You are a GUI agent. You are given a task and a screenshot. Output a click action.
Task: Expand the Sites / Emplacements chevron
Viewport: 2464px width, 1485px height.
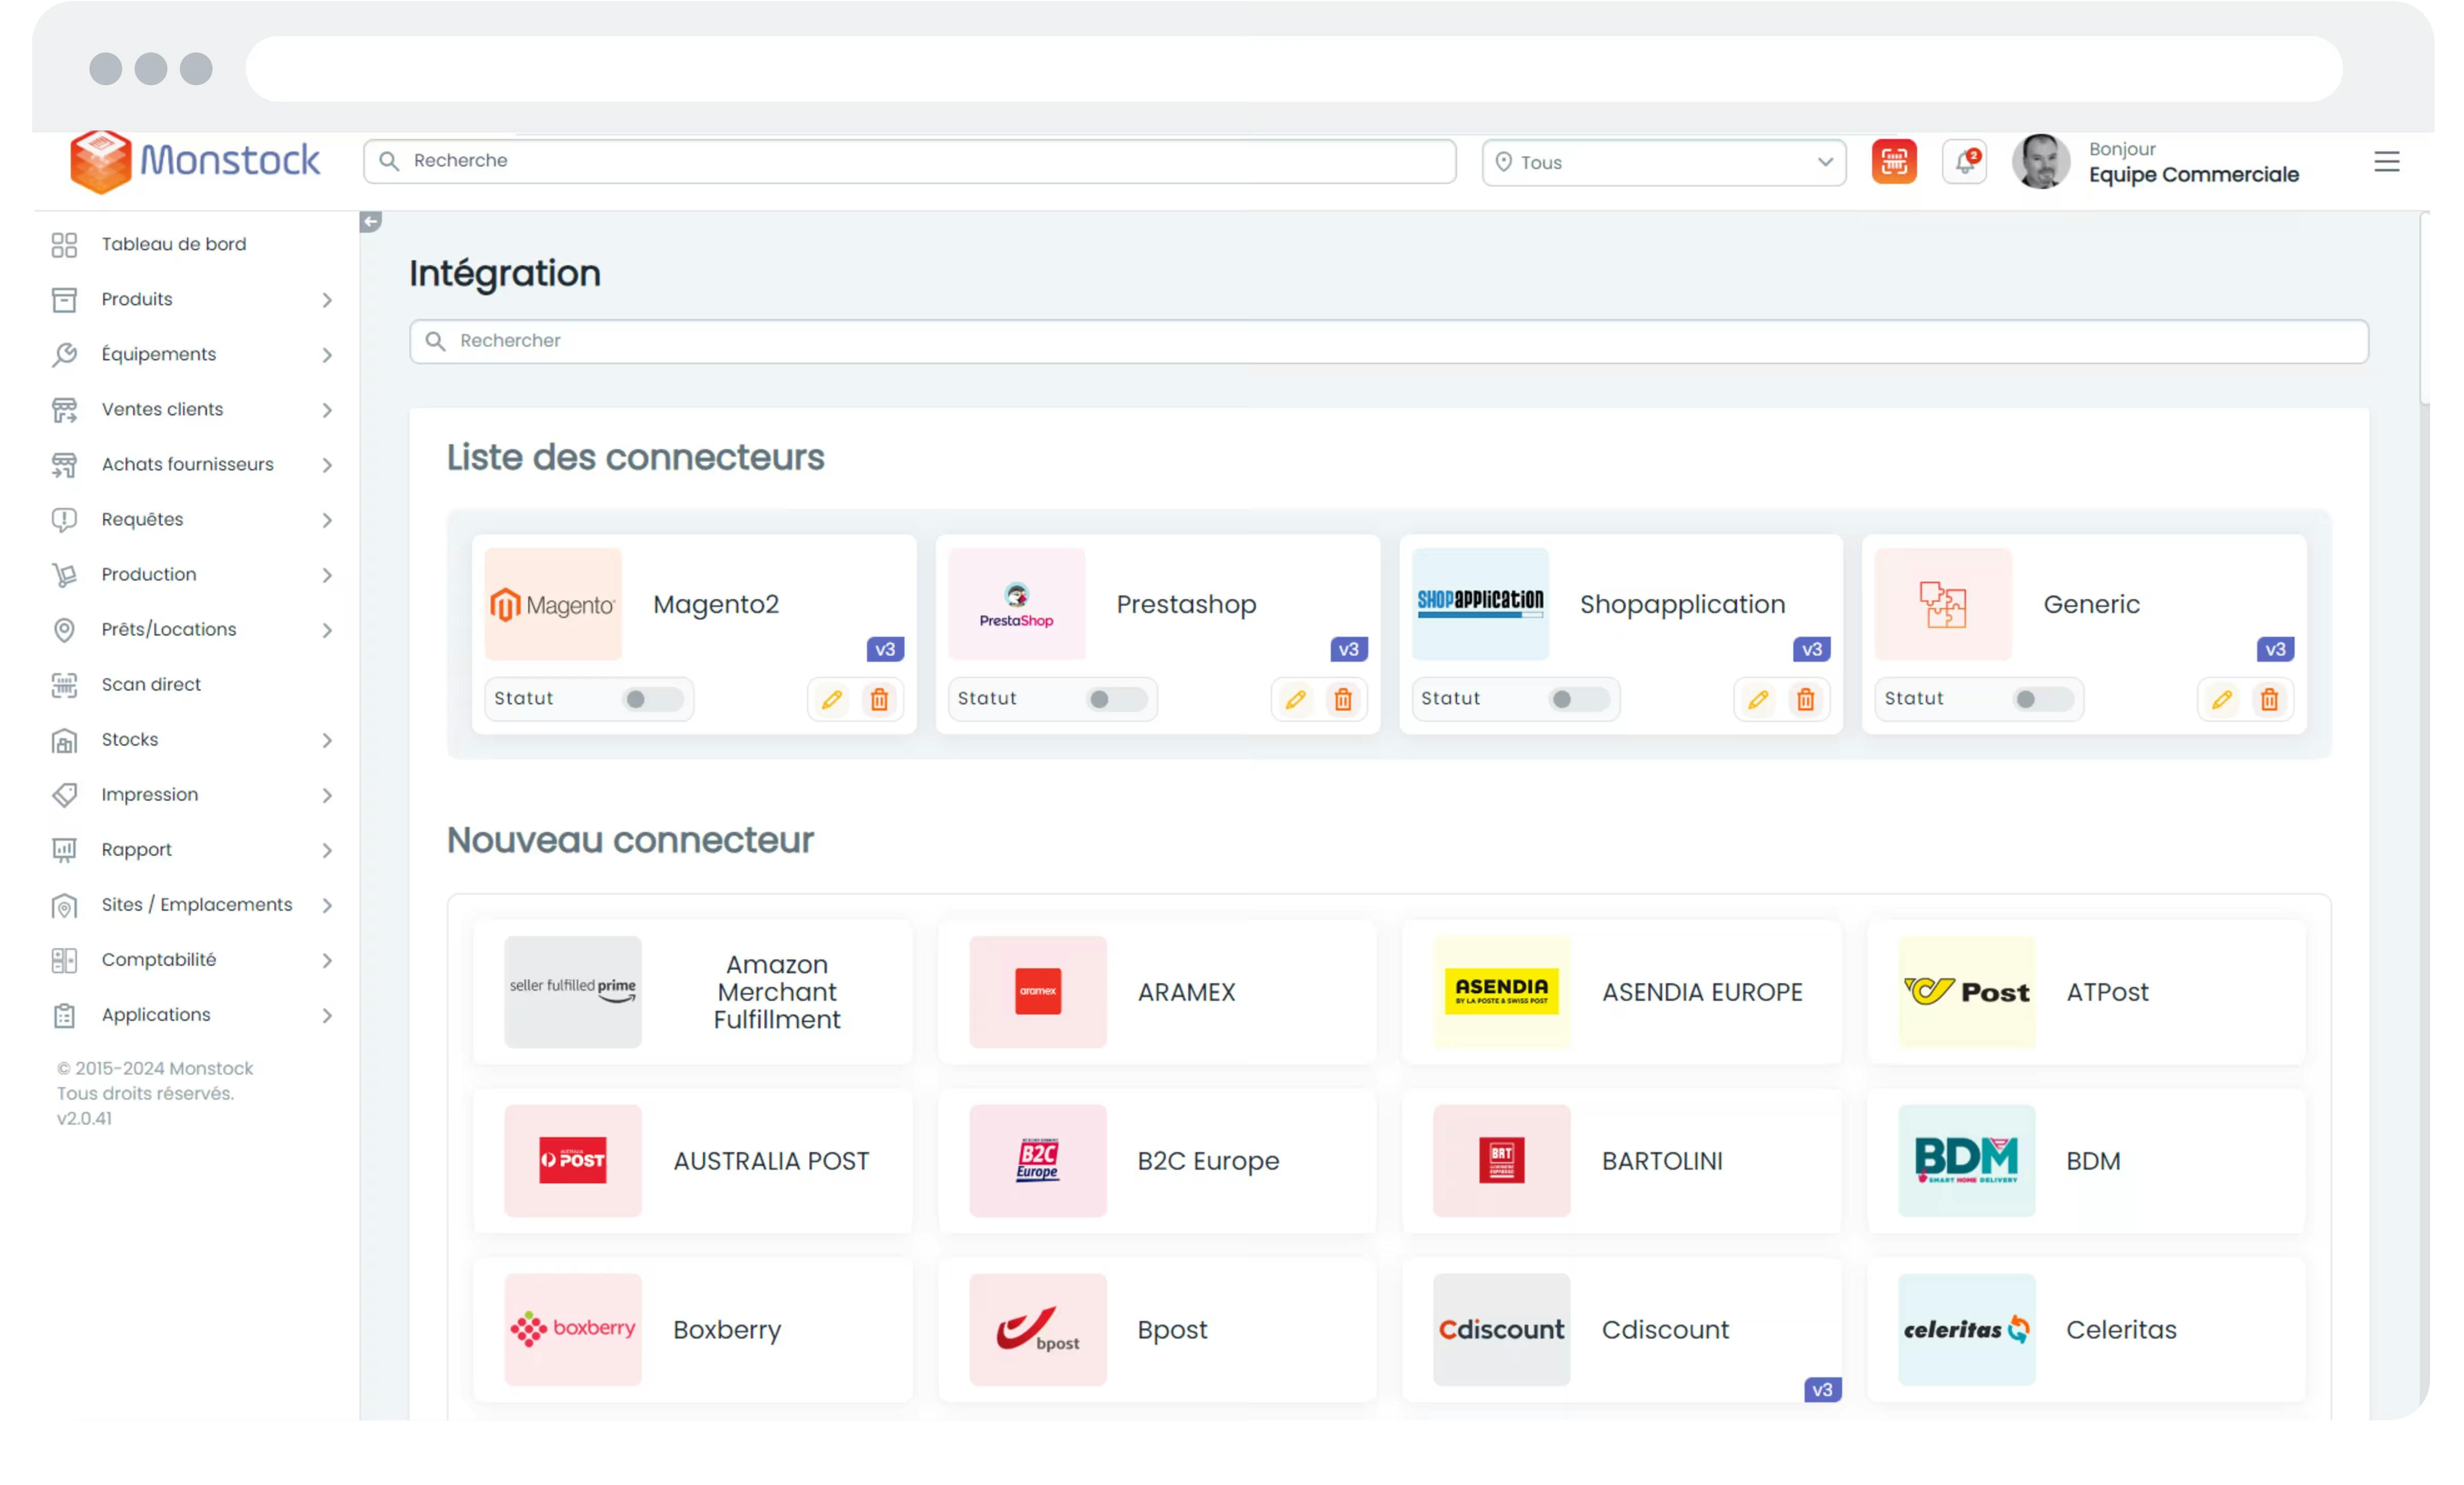(x=327, y=905)
